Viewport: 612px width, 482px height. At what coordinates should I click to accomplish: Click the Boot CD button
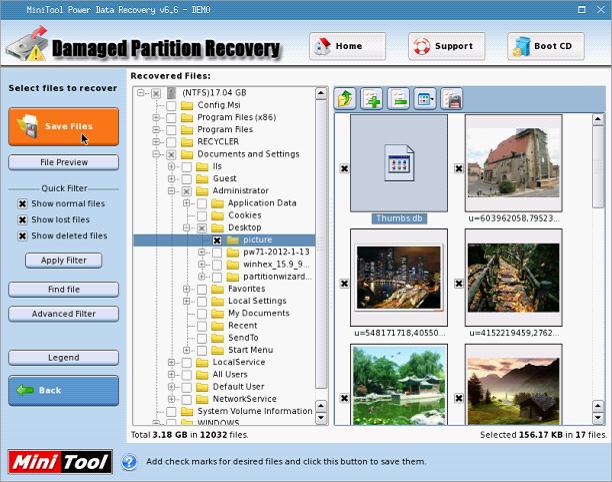pos(546,46)
